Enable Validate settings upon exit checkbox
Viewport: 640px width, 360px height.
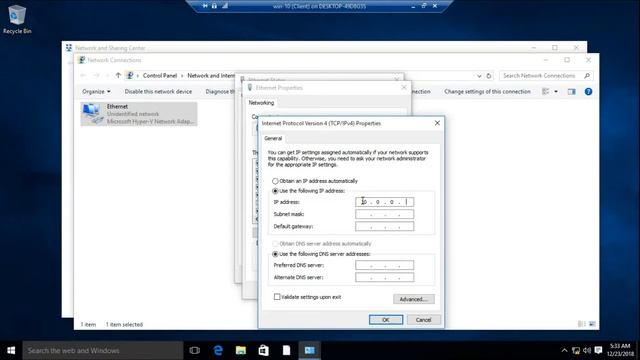click(277, 297)
